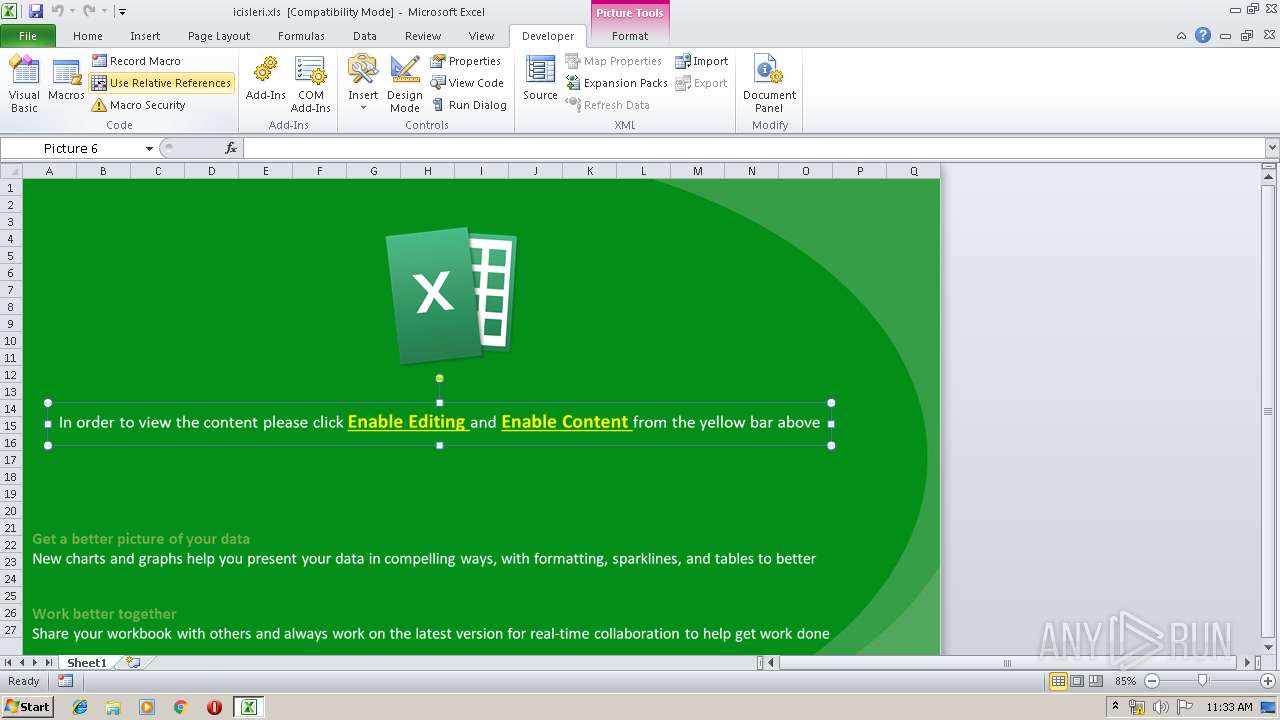Viewport: 1280px width, 720px height.
Task: Switch to the Formulas tab
Action: [x=301, y=36]
